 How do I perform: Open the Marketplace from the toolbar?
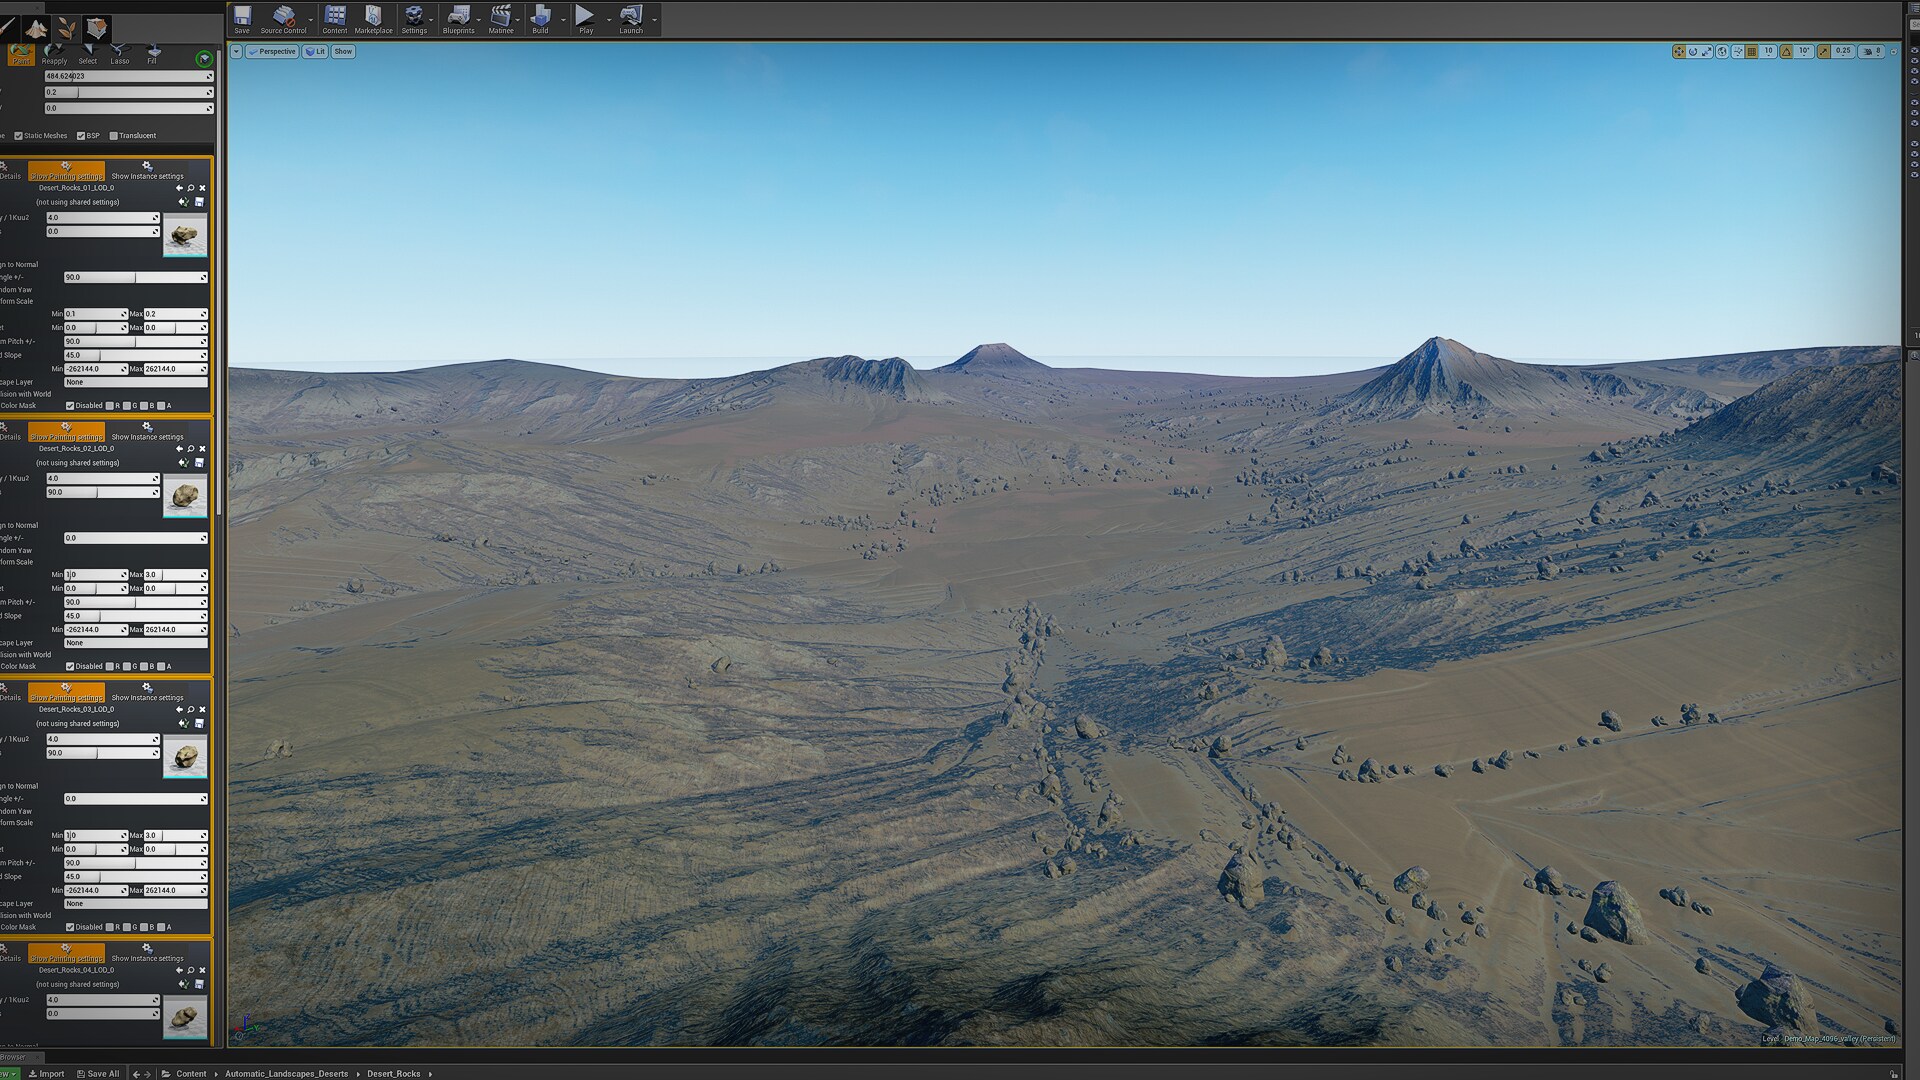coord(373,18)
